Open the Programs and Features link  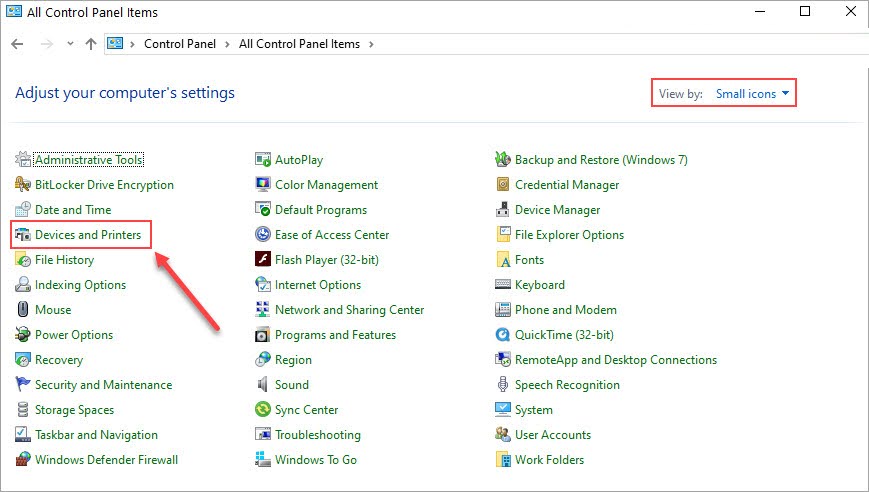[x=335, y=335]
